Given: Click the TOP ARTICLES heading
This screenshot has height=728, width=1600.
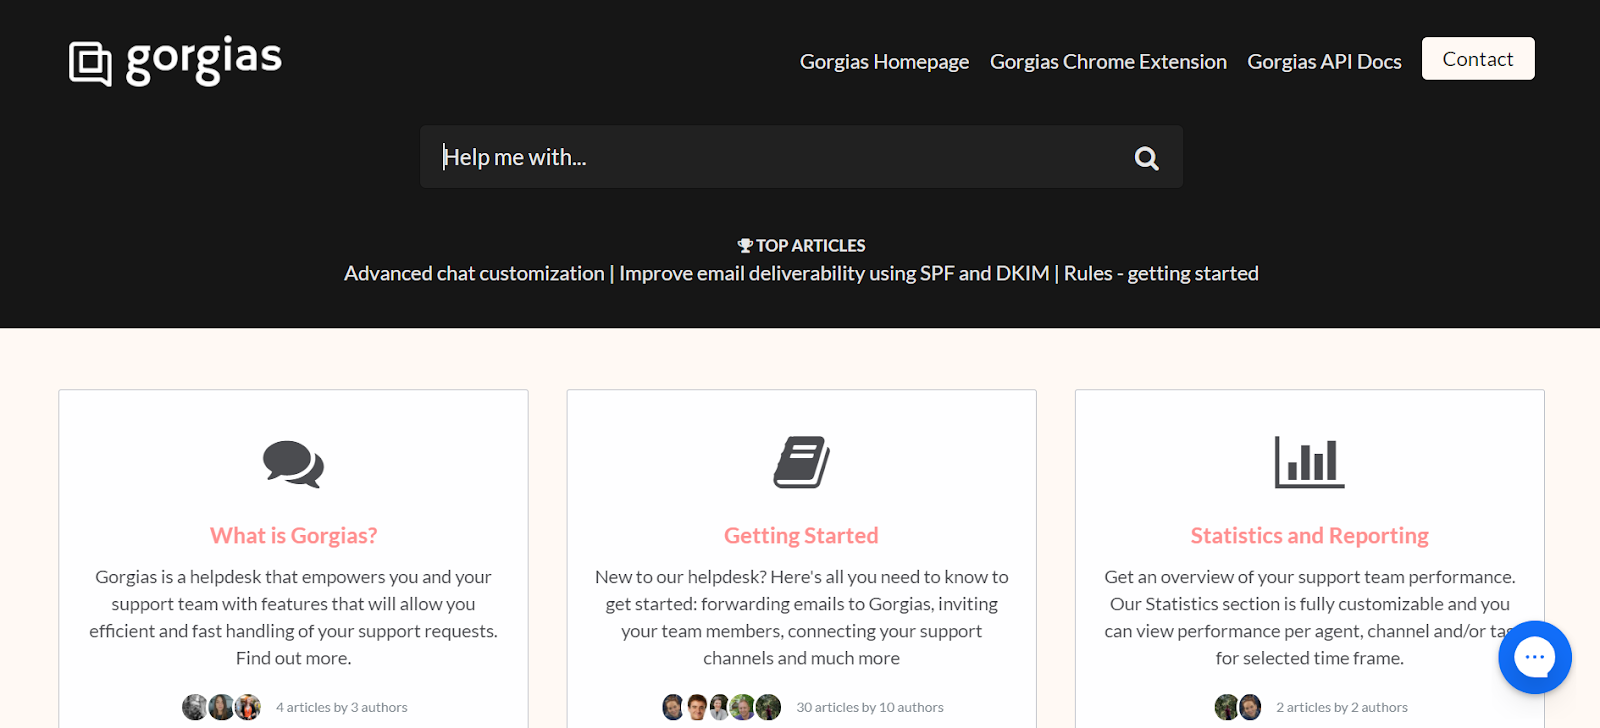Looking at the screenshot, I should pyautogui.click(x=810, y=245).
